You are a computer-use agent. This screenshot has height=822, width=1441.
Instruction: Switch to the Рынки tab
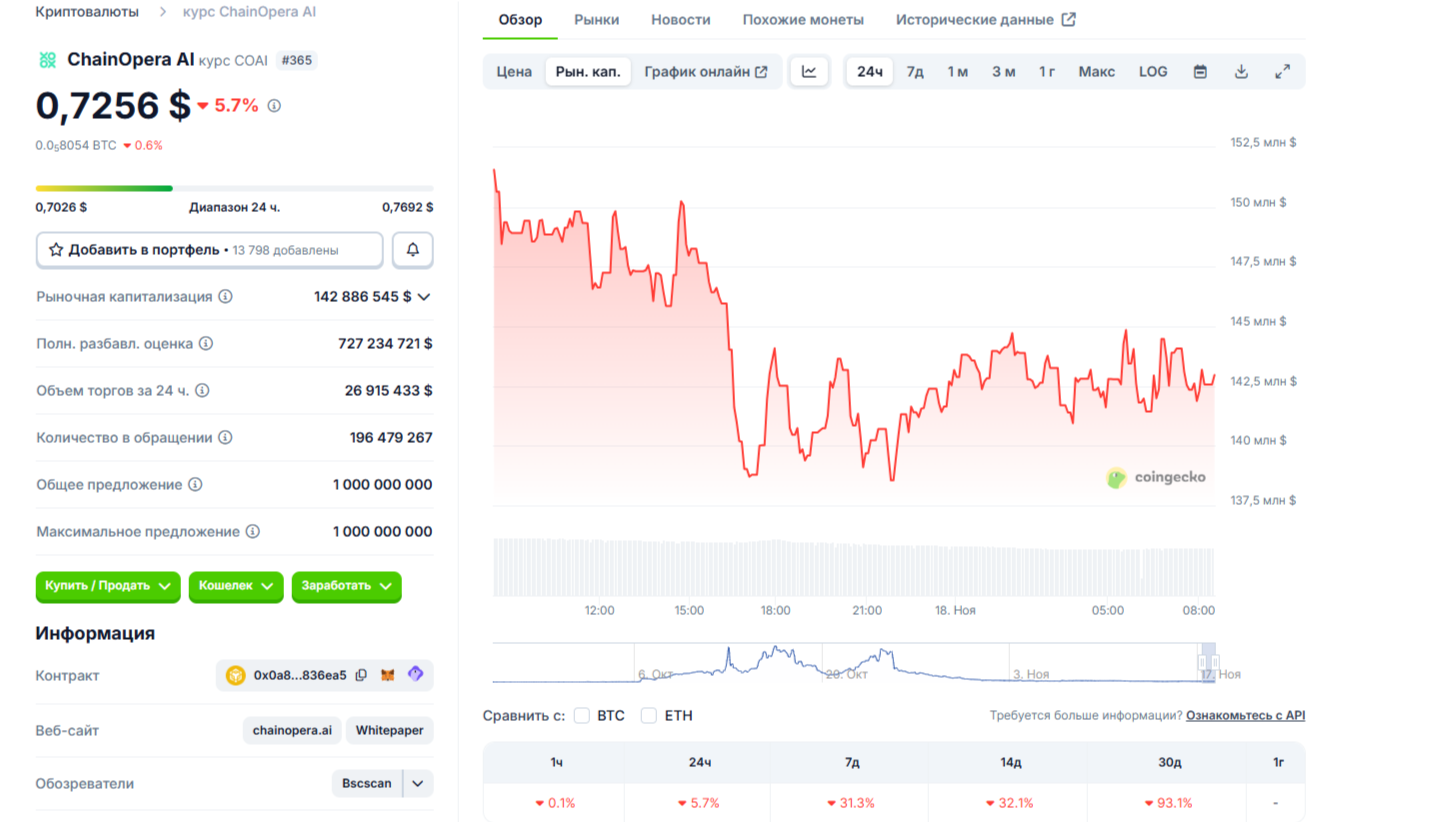tap(596, 20)
